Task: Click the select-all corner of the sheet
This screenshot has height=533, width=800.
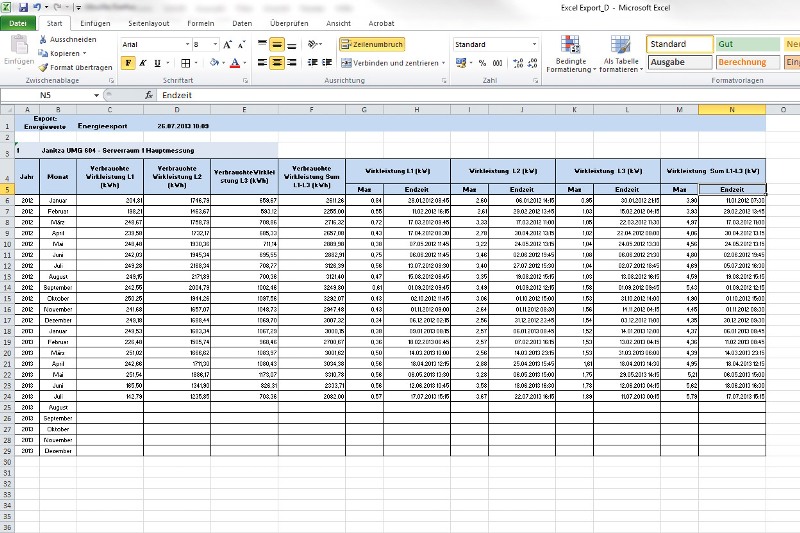Action: pyautogui.click(x=7, y=110)
